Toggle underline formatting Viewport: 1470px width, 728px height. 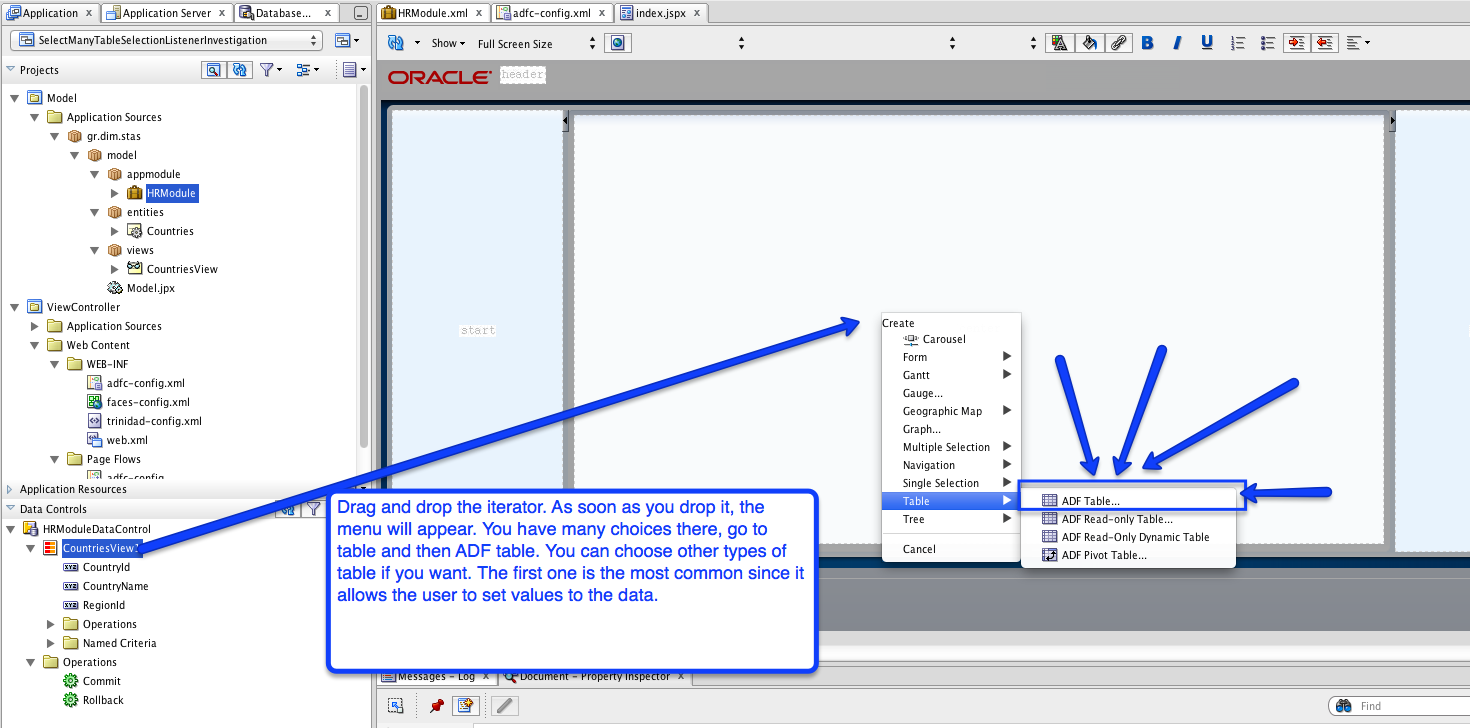pyautogui.click(x=1207, y=43)
